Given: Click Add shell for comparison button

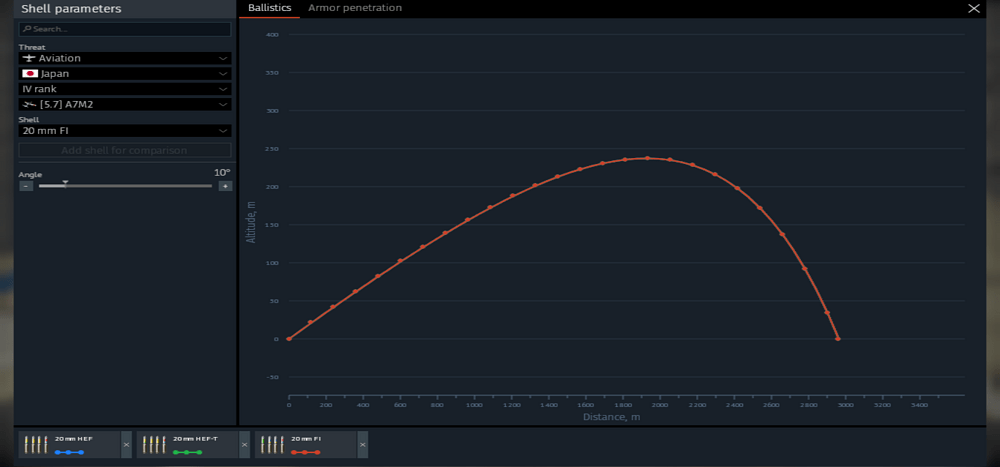Looking at the screenshot, I should click(125, 151).
